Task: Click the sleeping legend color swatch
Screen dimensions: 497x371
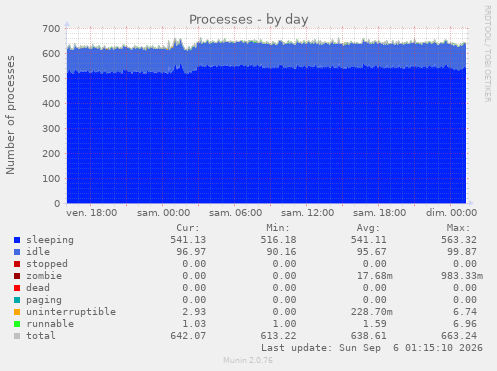Action: 17,240
